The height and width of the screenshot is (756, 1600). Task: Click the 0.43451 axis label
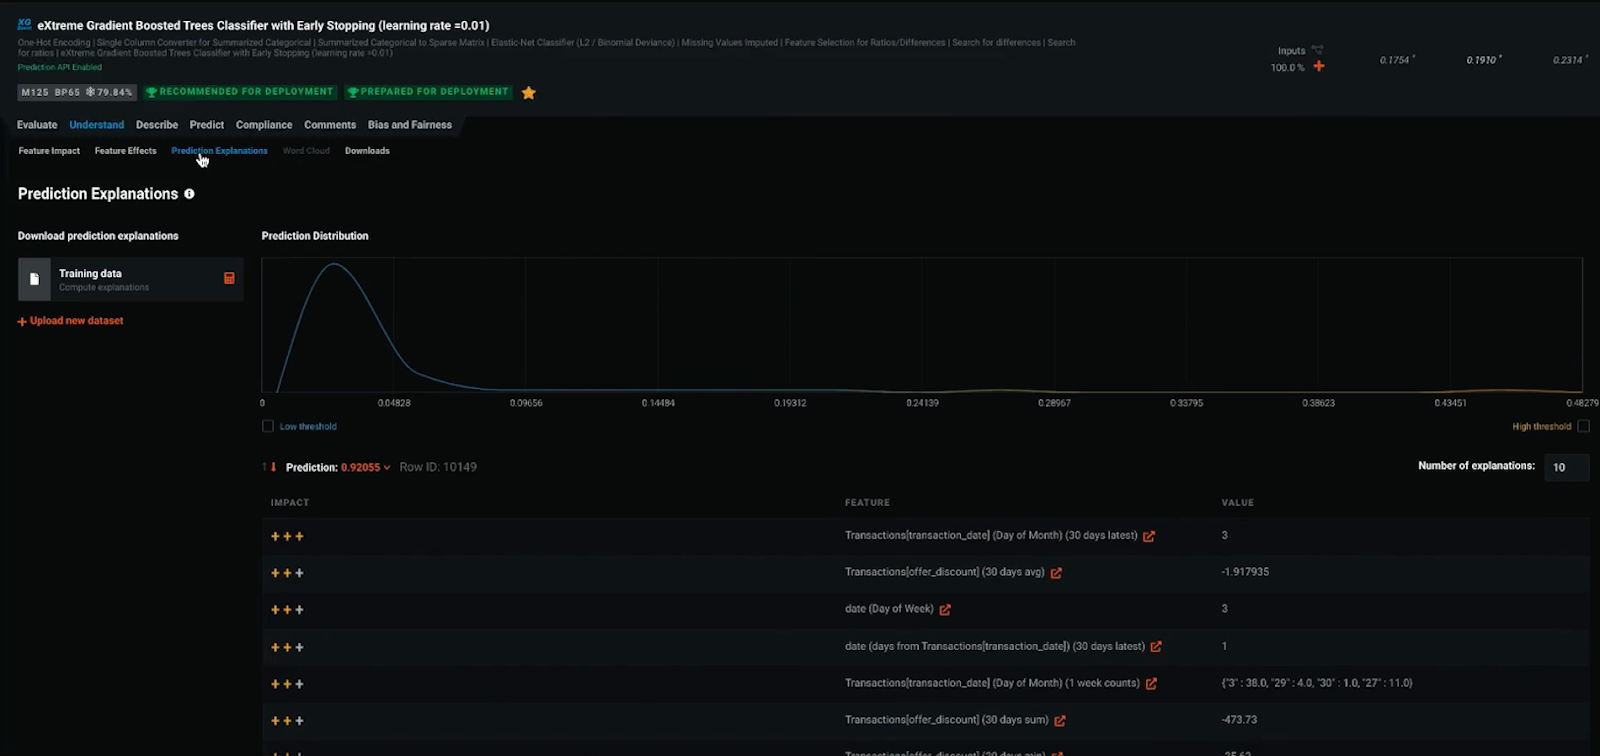1450,403
